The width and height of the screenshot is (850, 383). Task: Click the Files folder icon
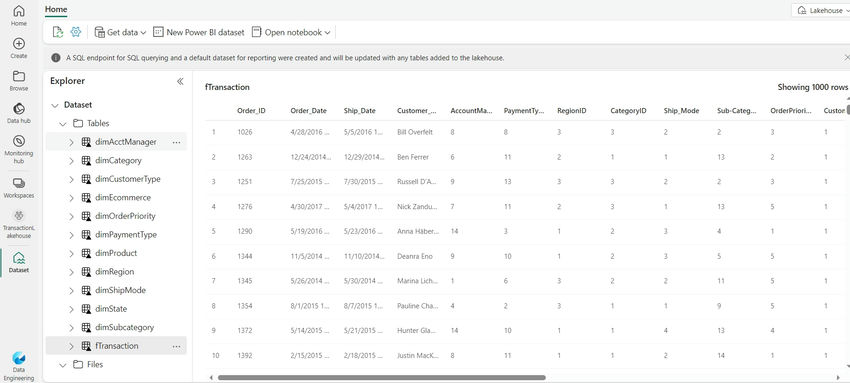tap(78, 364)
